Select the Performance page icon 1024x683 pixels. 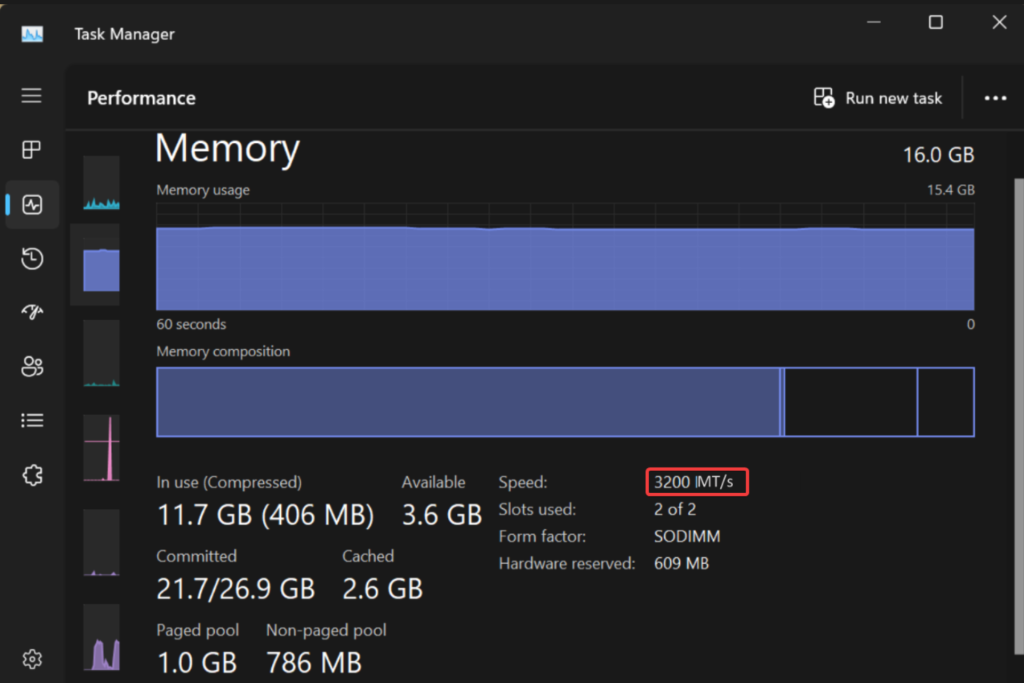32,204
